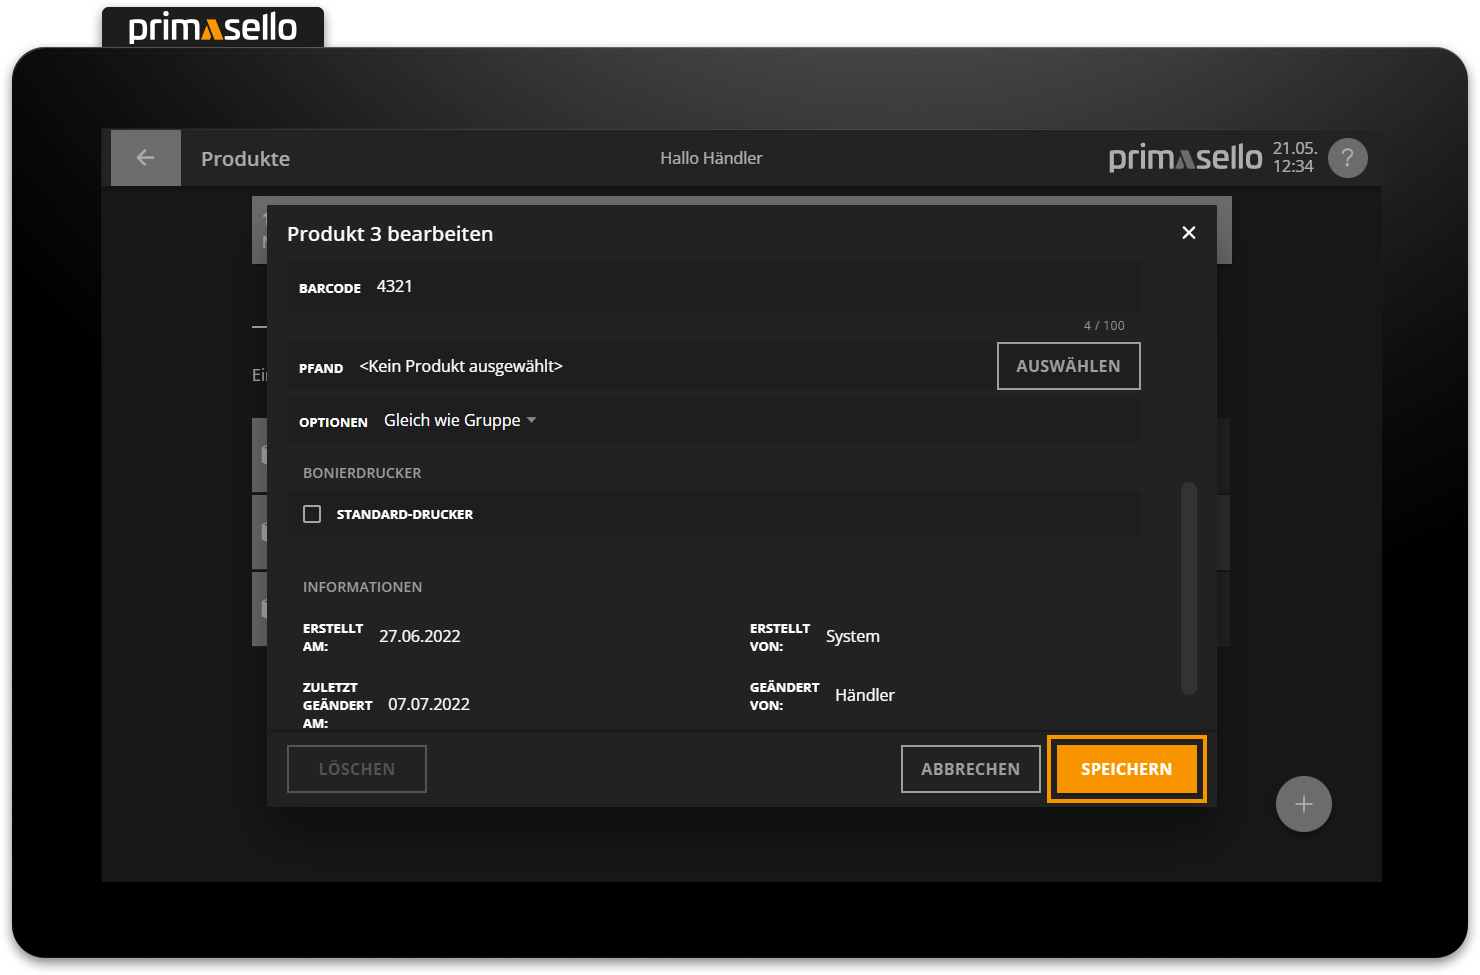
Task: Open help via question mark icon
Action: click(1347, 158)
